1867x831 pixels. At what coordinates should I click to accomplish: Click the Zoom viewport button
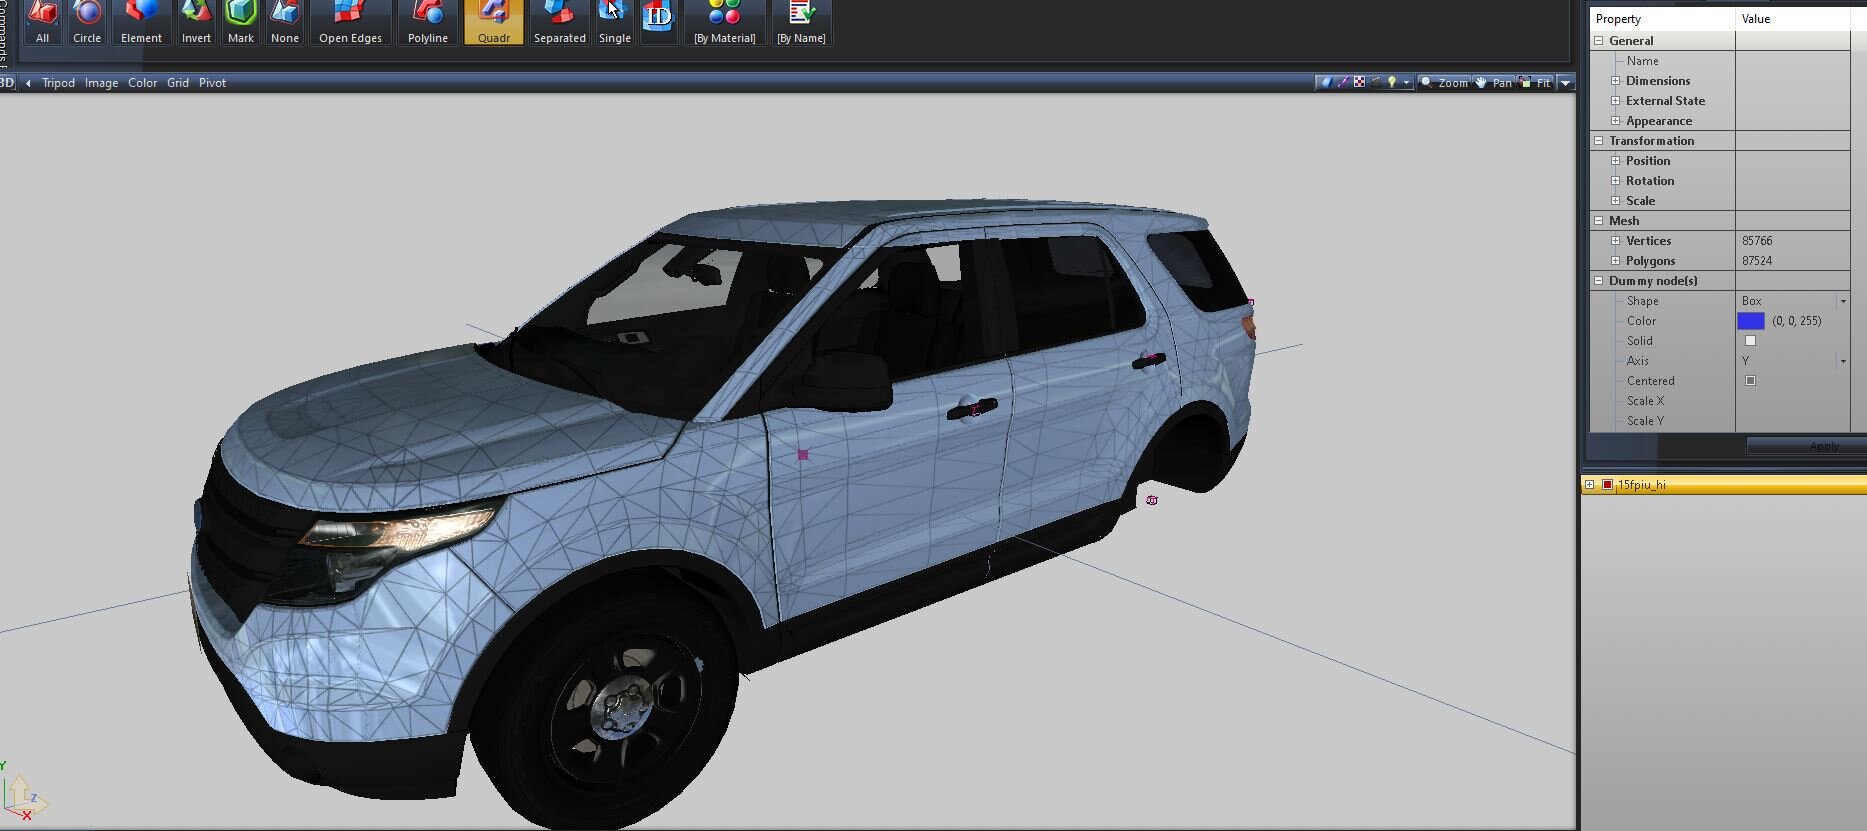[1444, 83]
